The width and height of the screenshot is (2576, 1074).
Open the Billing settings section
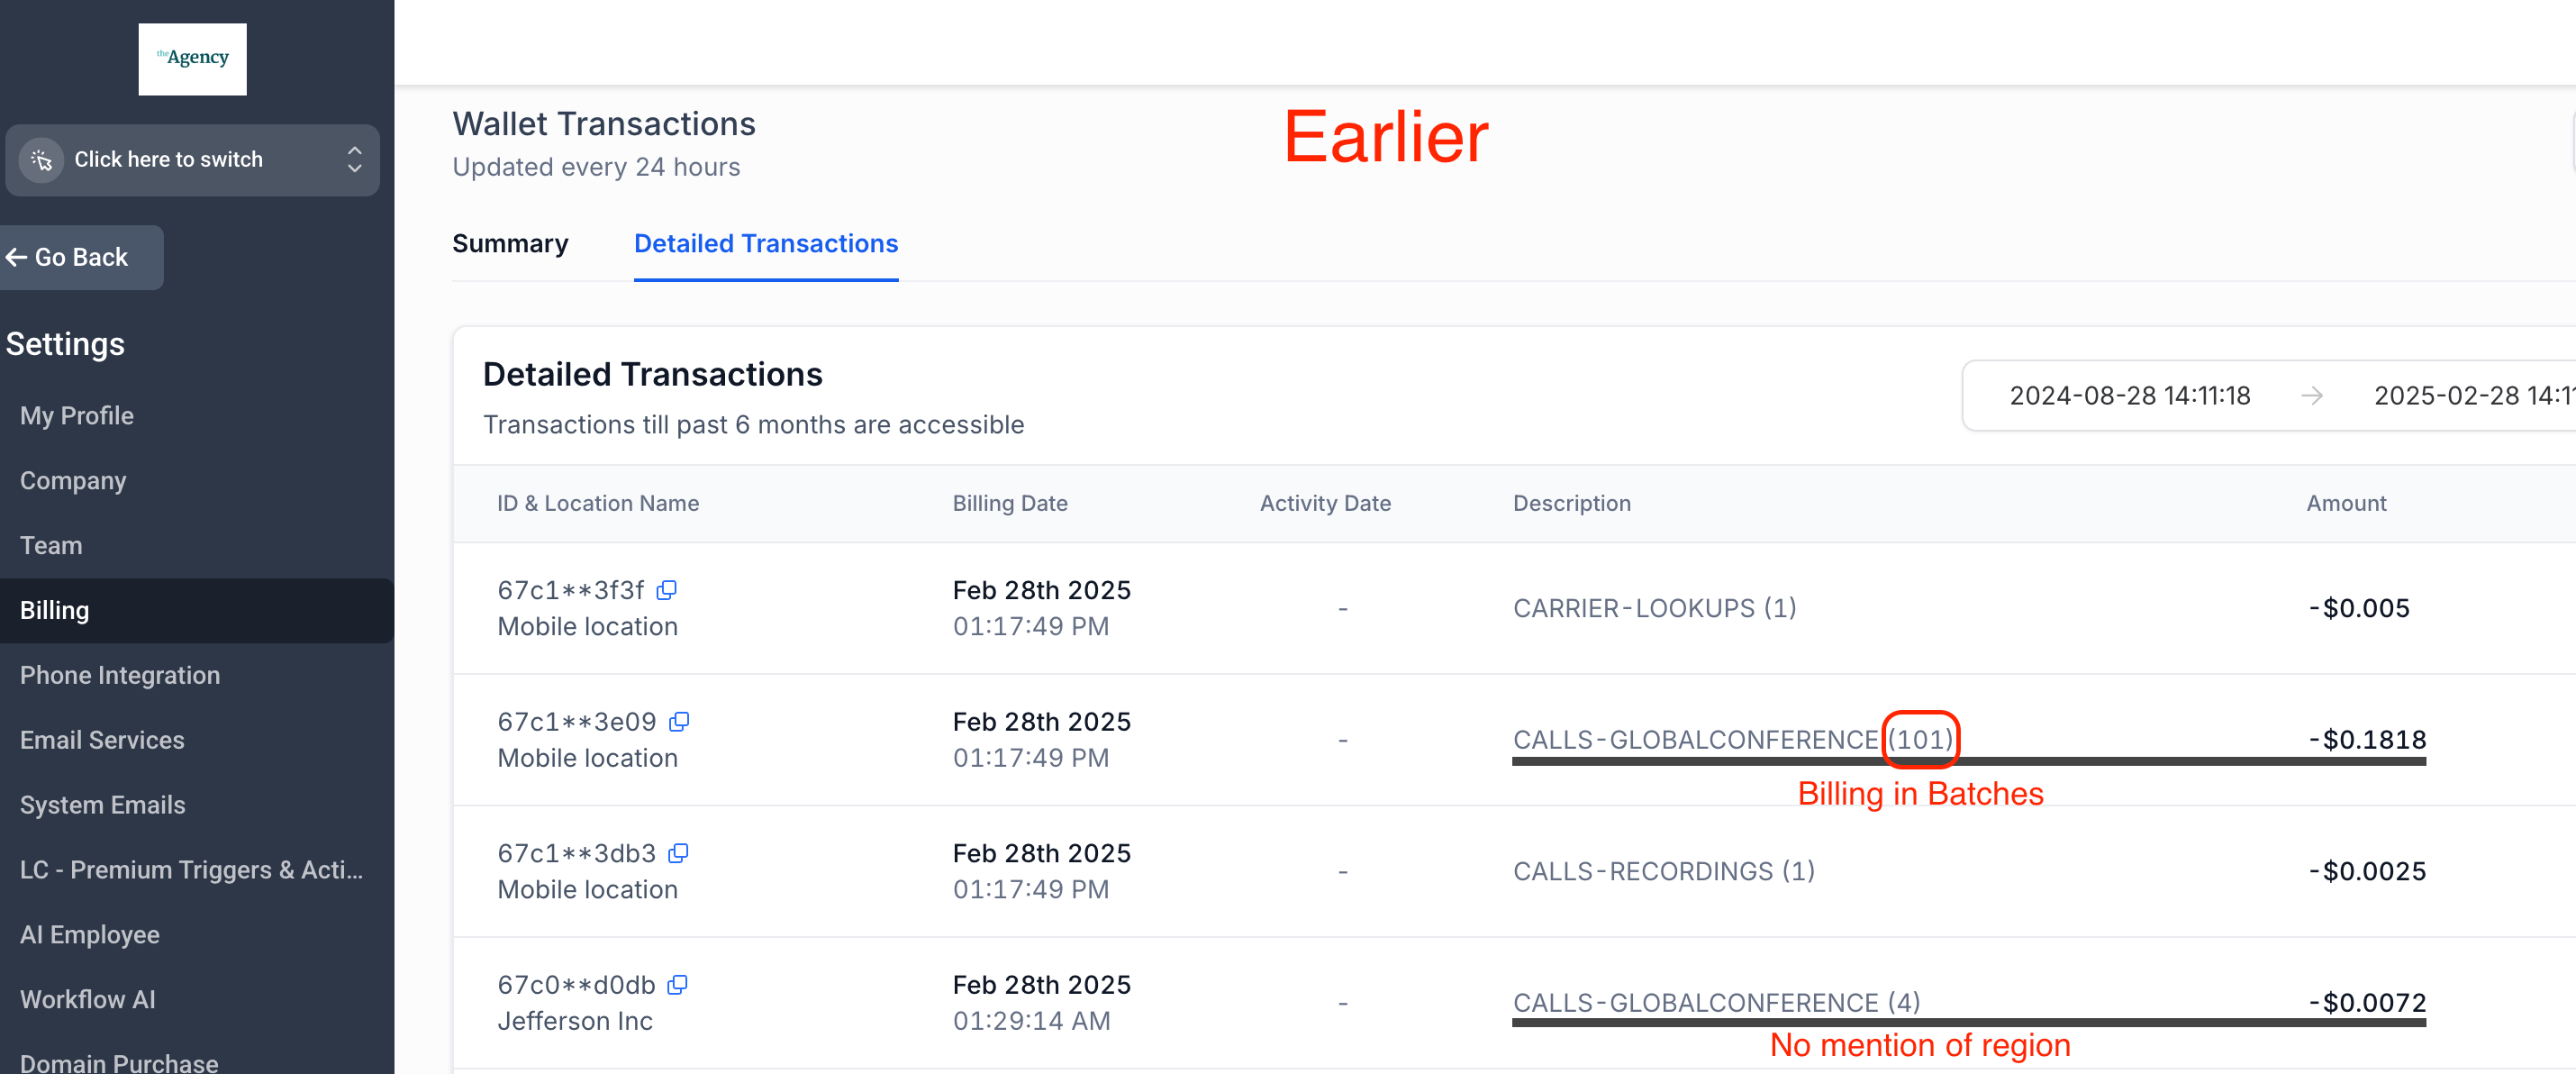55,611
